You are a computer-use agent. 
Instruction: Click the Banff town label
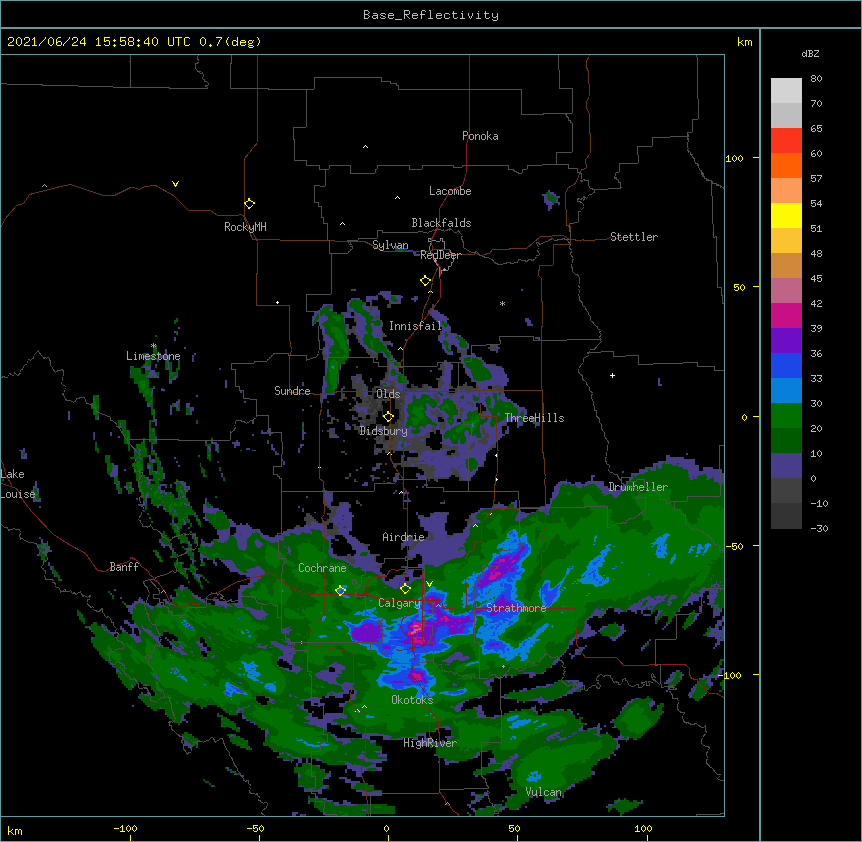(124, 567)
